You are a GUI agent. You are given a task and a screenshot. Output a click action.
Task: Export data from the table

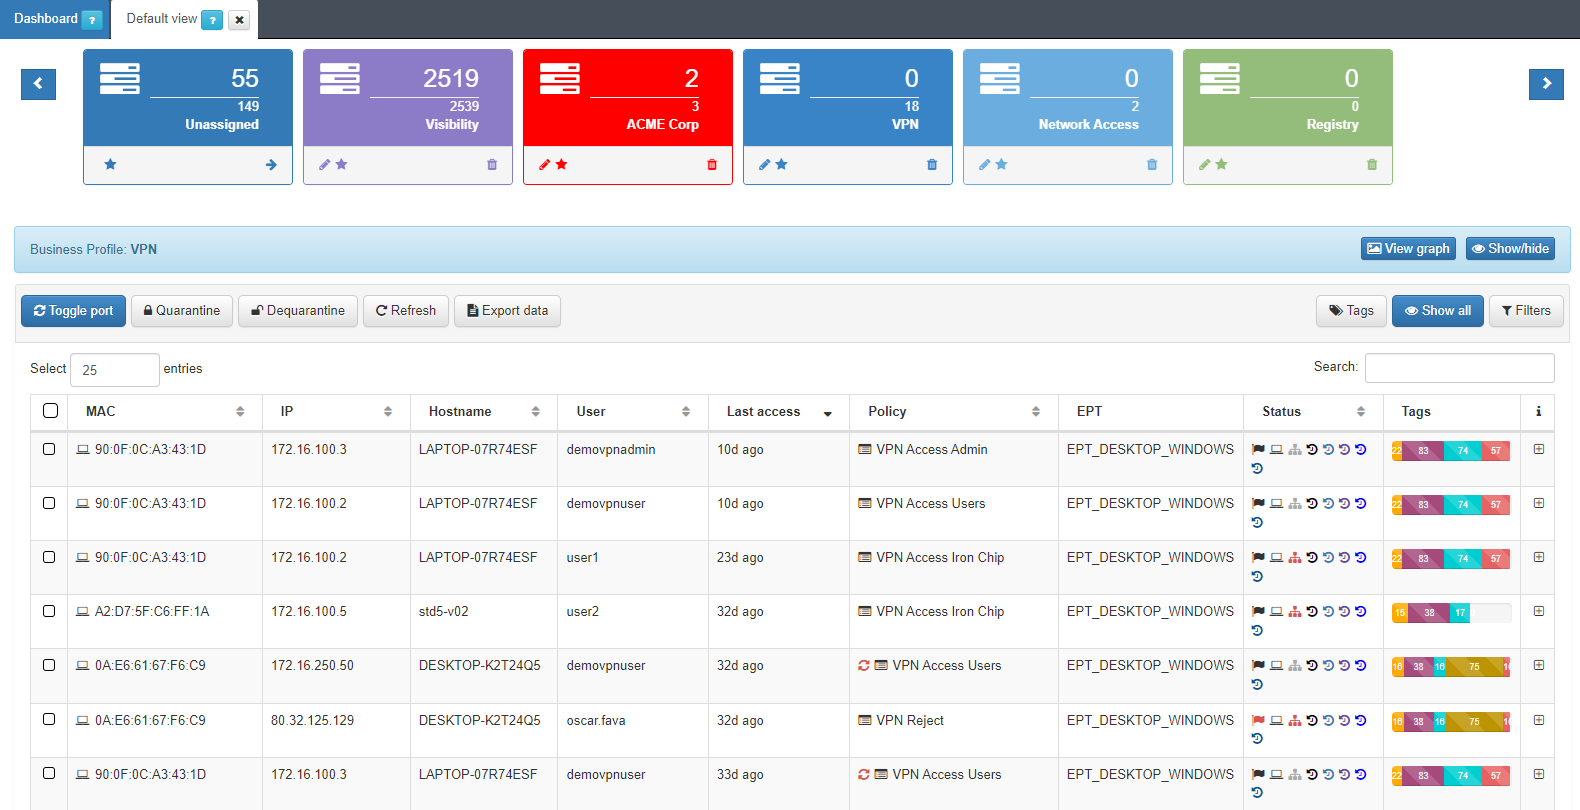click(x=507, y=311)
